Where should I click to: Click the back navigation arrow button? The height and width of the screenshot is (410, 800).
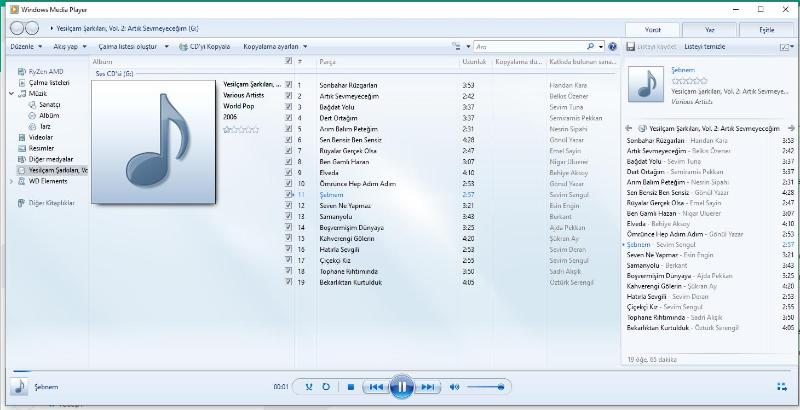[17, 28]
